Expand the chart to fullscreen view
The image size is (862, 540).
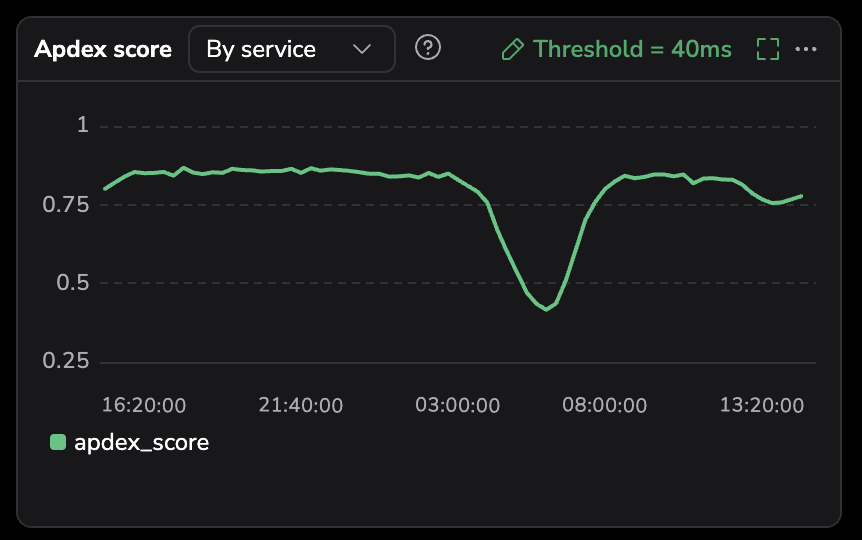tap(767, 49)
